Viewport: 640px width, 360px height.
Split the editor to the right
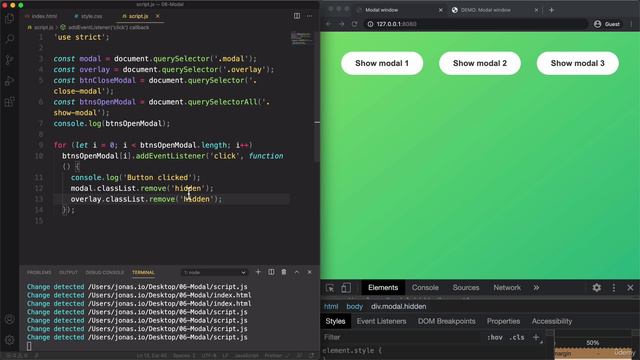tap(297, 16)
